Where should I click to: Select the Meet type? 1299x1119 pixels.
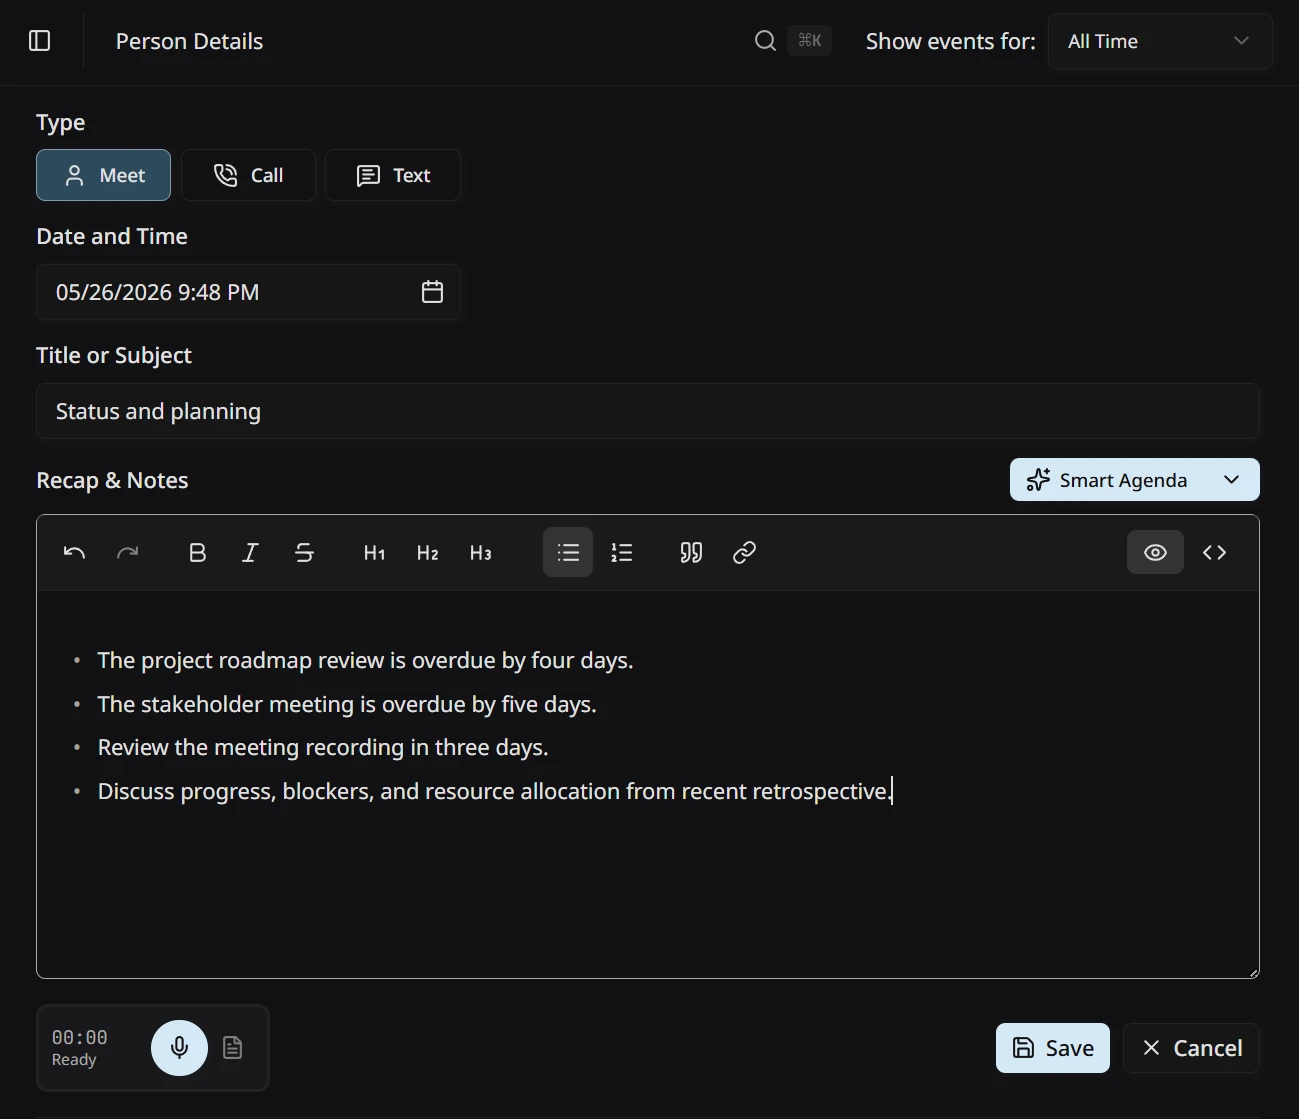coord(104,175)
